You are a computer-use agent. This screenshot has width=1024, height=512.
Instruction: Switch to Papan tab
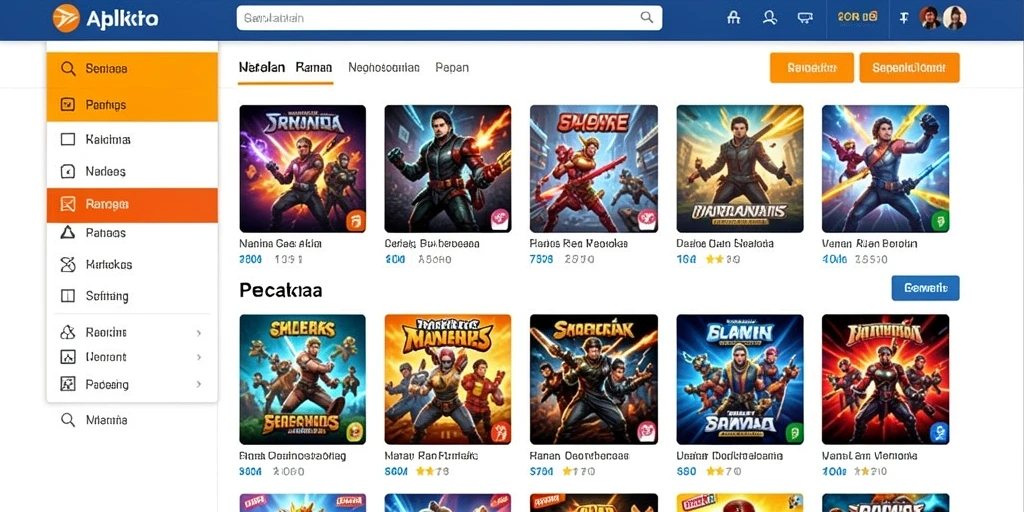[452, 67]
